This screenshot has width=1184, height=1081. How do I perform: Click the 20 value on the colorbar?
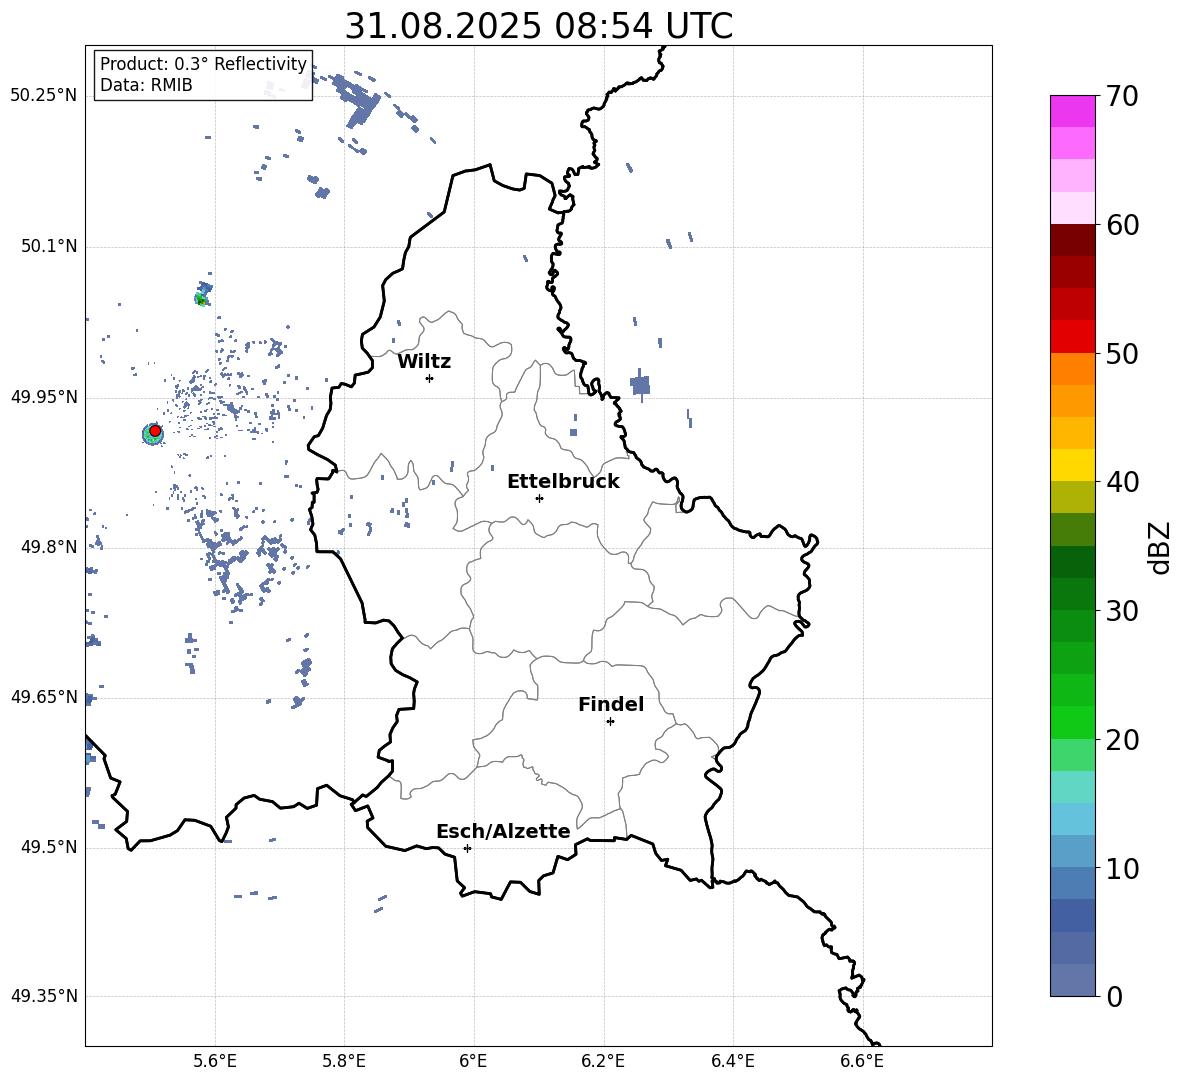(1122, 740)
